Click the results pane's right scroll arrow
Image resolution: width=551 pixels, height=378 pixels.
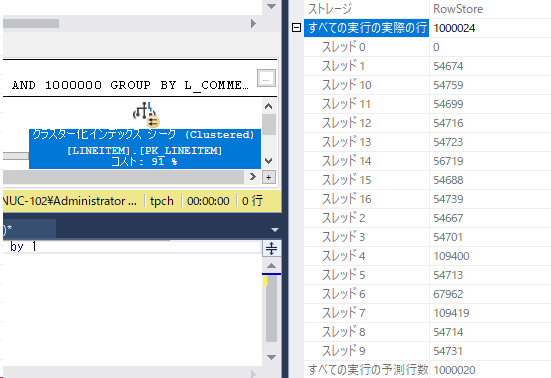click(x=253, y=24)
